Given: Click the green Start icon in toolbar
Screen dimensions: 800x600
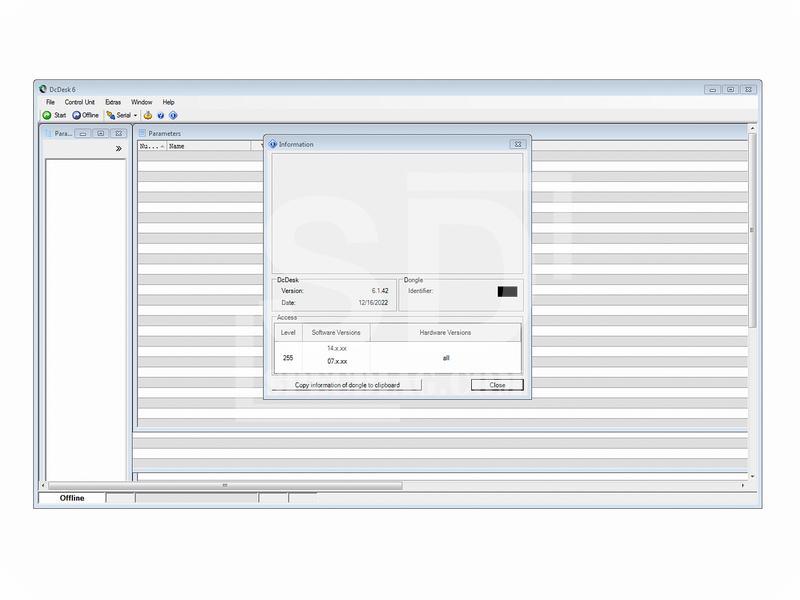Looking at the screenshot, I should pos(47,115).
